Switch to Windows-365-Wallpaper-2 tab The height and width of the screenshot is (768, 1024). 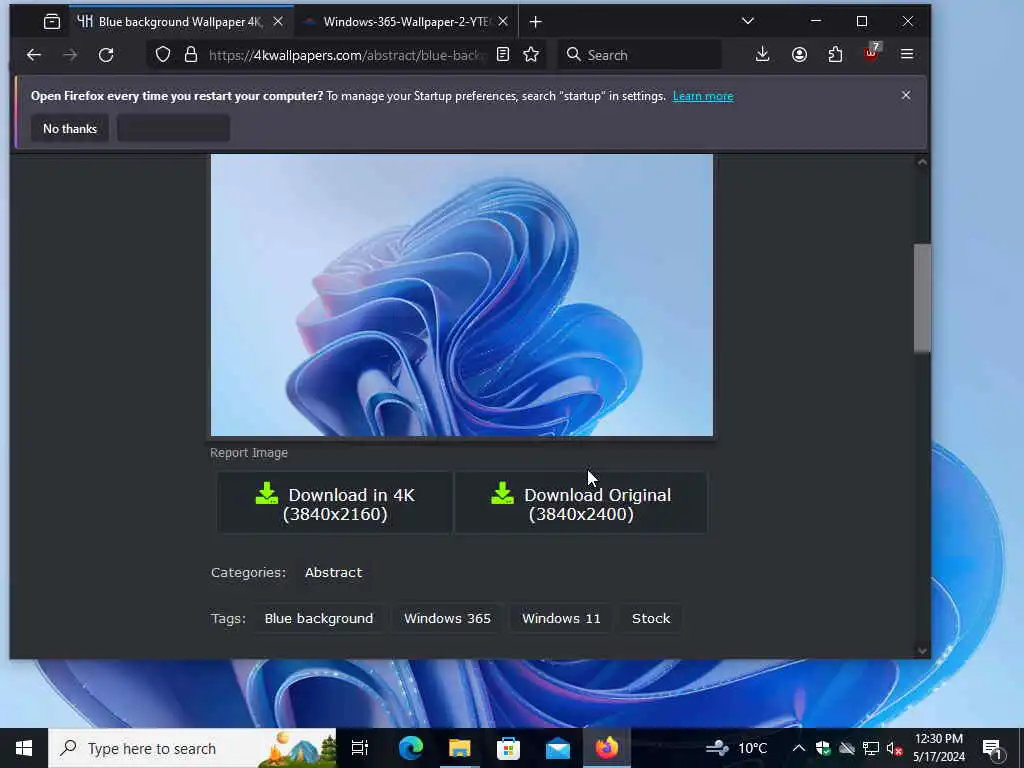pos(406,22)
